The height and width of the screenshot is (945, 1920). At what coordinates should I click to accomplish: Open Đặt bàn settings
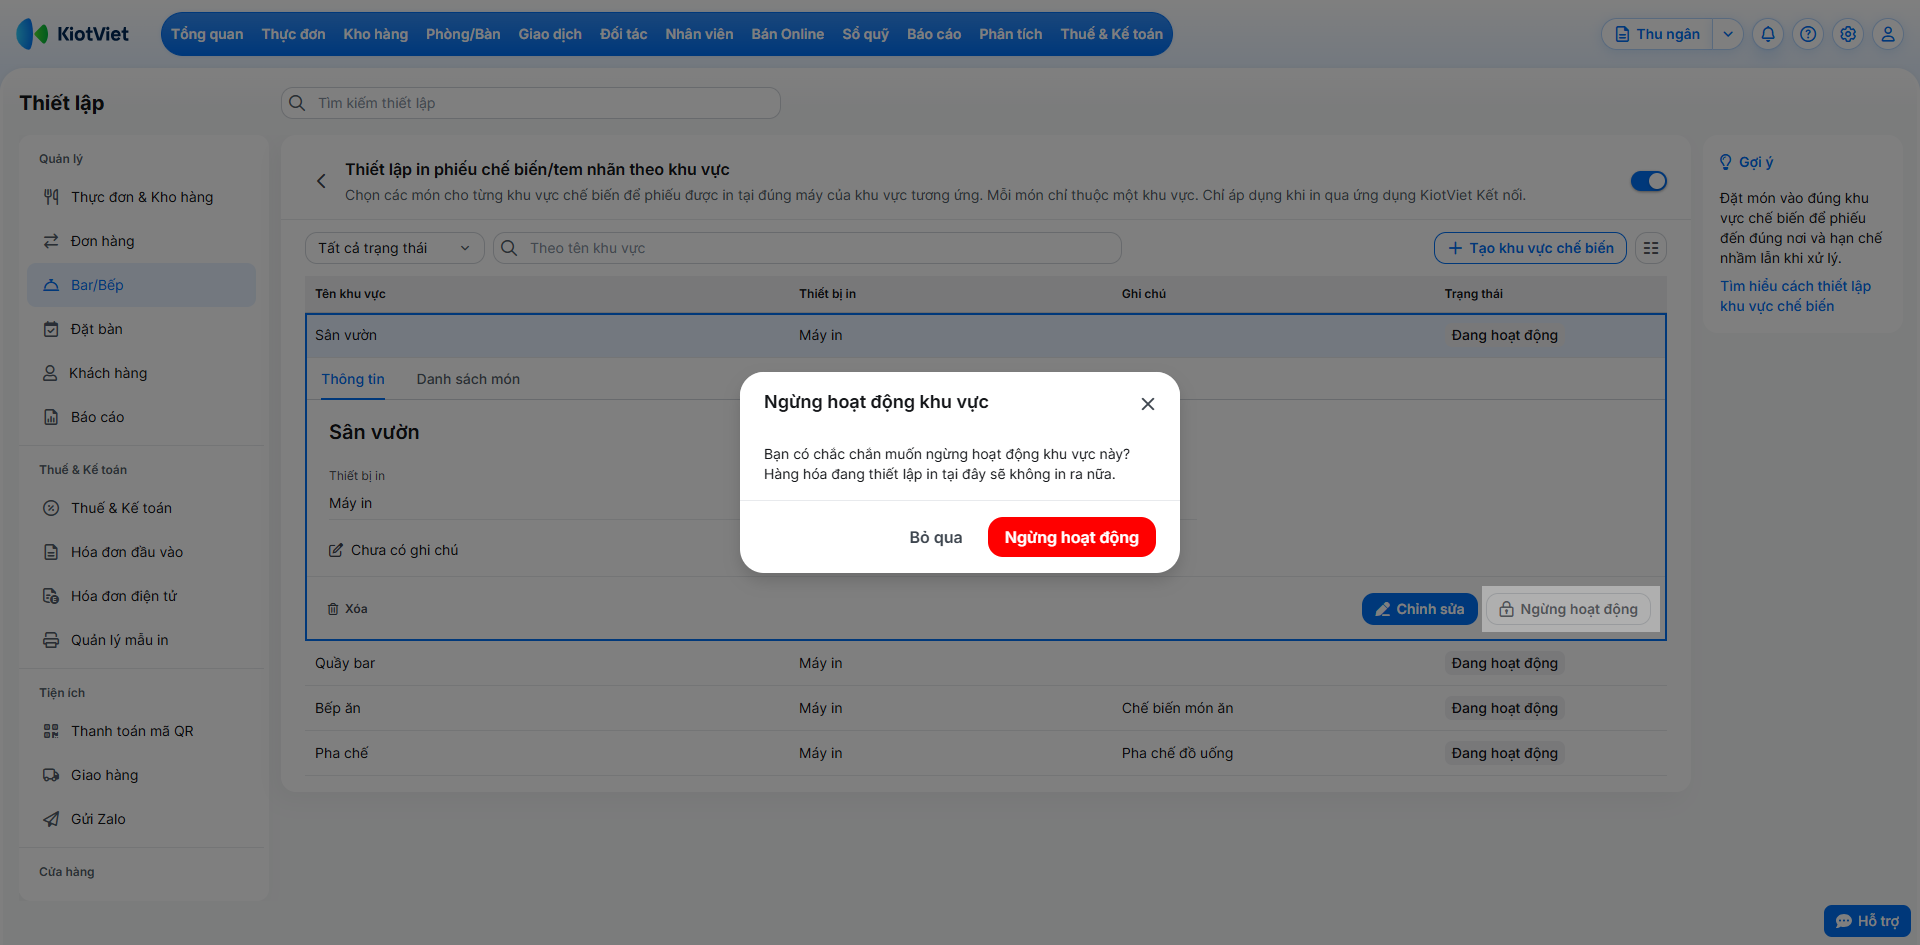point(141,329)
